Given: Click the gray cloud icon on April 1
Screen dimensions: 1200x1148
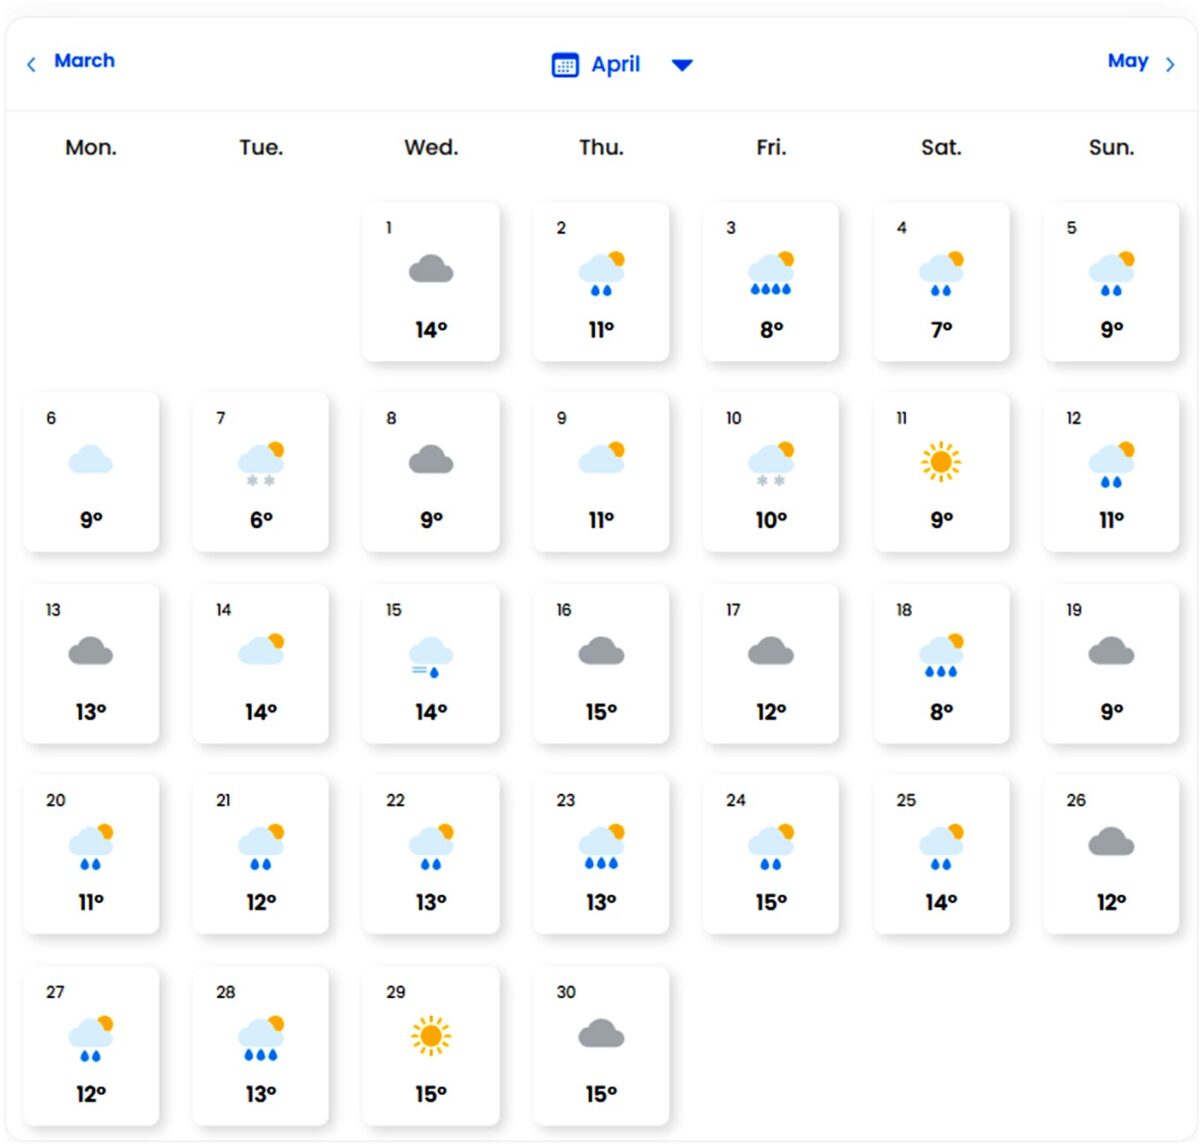Looking at the screenshot, I should (431, 268).
